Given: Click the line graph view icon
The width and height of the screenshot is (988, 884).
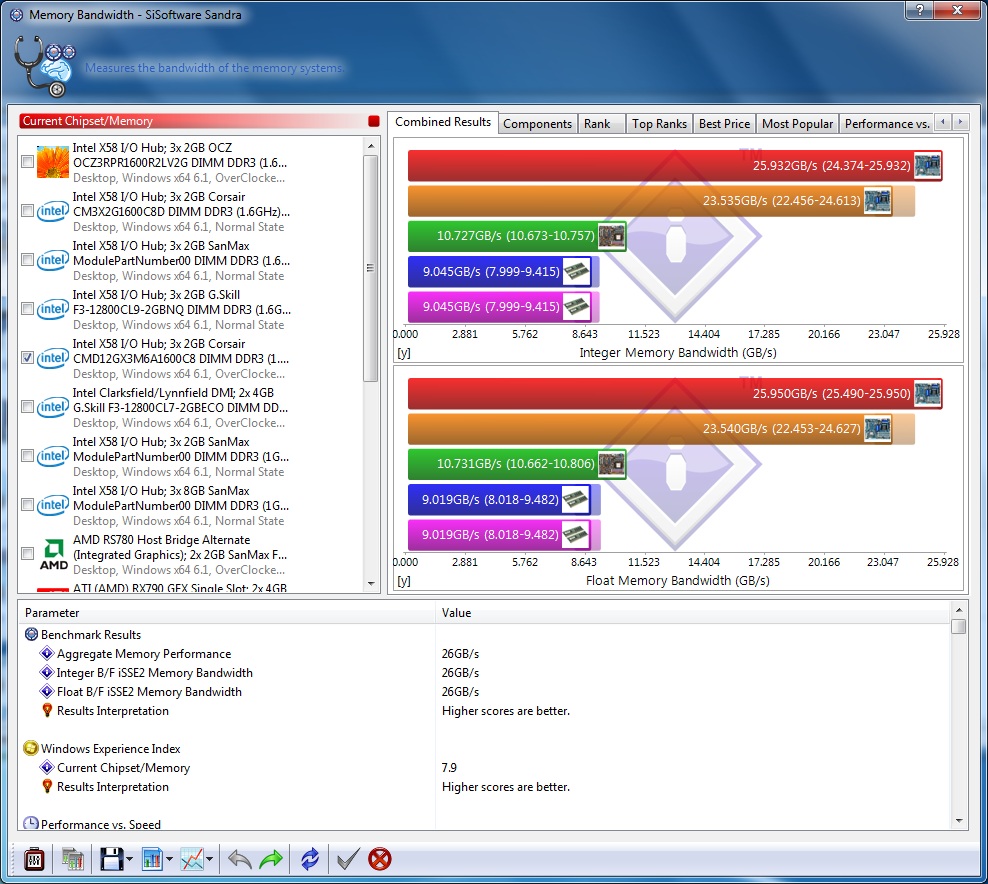Looking at the screenshot, I should [192, 859].
